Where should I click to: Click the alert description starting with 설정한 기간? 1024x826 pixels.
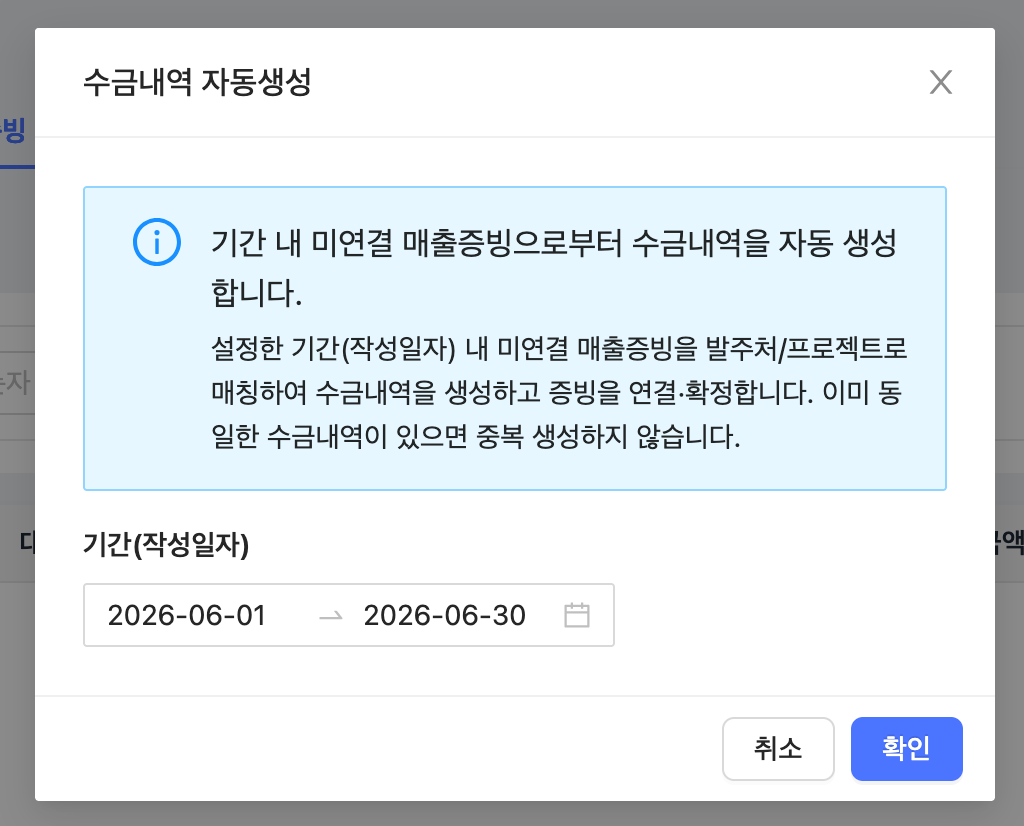(x=559, y=392)
